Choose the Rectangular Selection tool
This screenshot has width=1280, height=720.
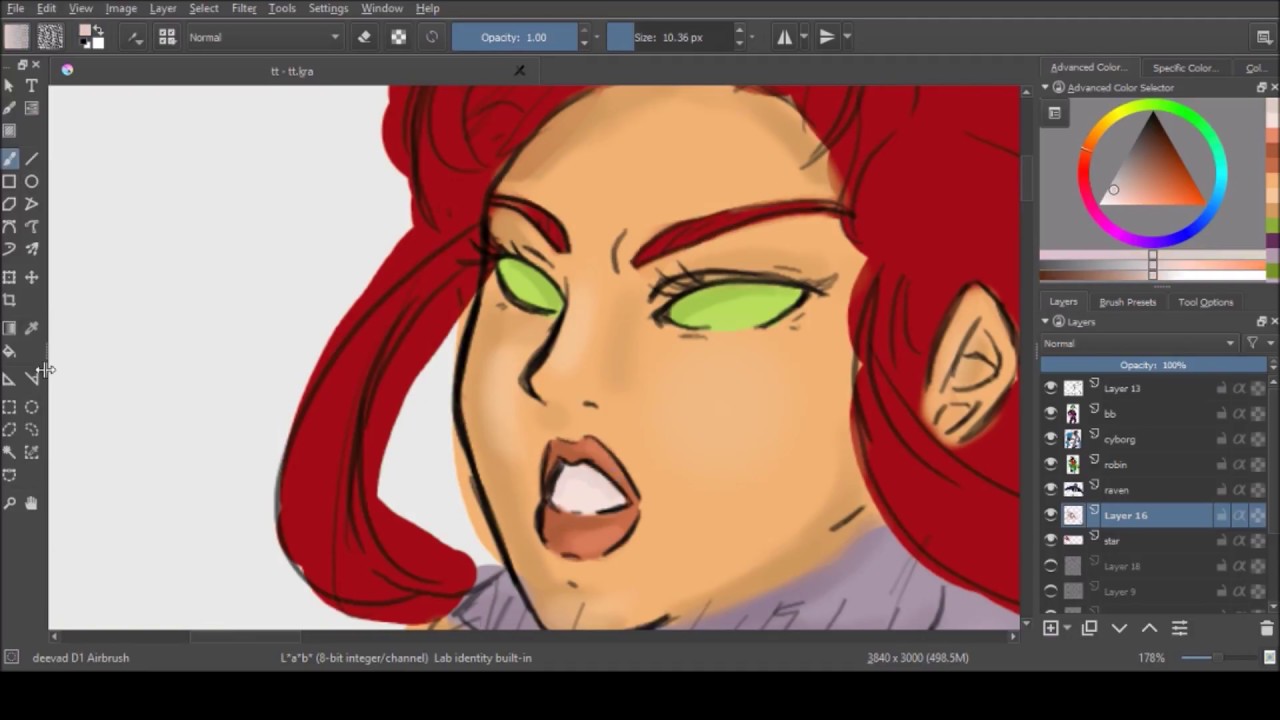[10, 407]
